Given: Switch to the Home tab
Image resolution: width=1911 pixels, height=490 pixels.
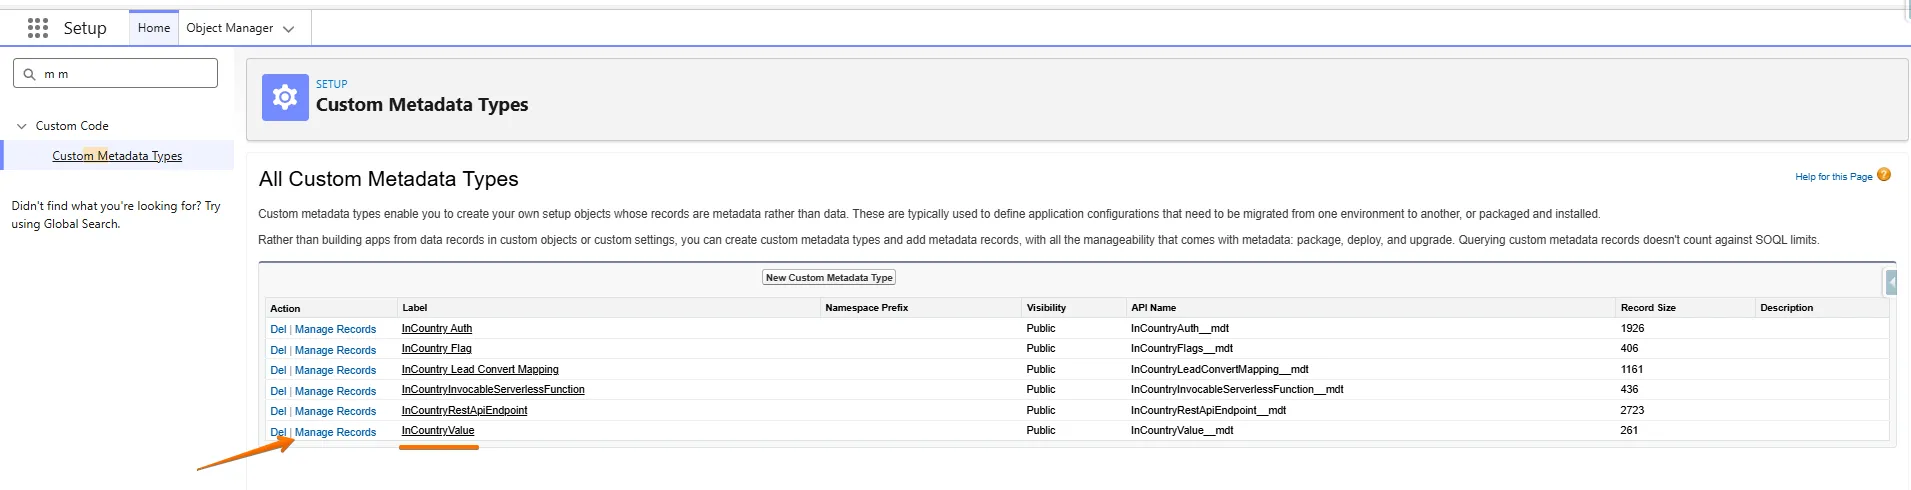Looking at the screenshot, I should (154, 28).
